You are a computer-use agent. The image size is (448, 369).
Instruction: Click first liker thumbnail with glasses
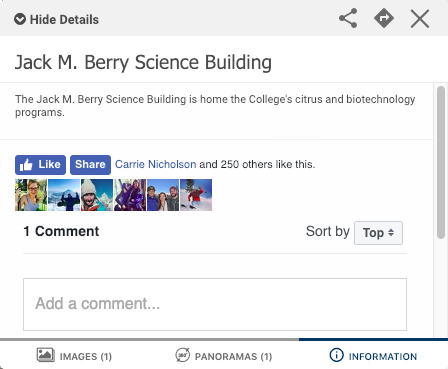(31, 195)
